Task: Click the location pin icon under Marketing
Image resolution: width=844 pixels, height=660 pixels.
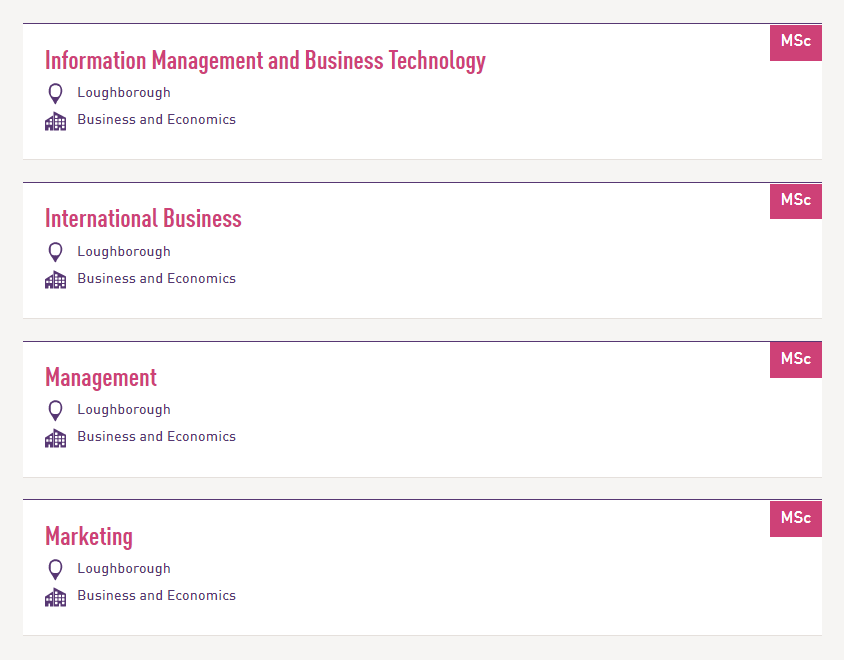Action: click(x=55, y=569)
